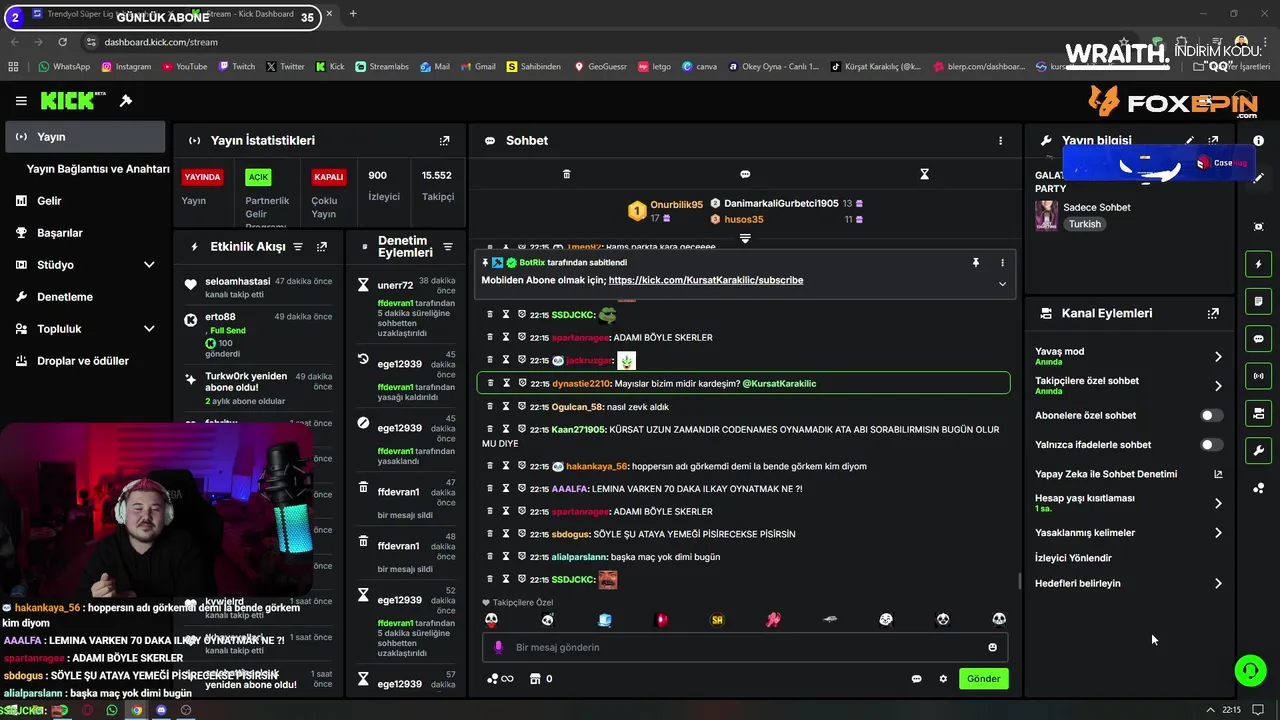Toggle Abonelere özel sohbet switch
Screen dimensions: 1280x720
click(x=1211, y=415)
